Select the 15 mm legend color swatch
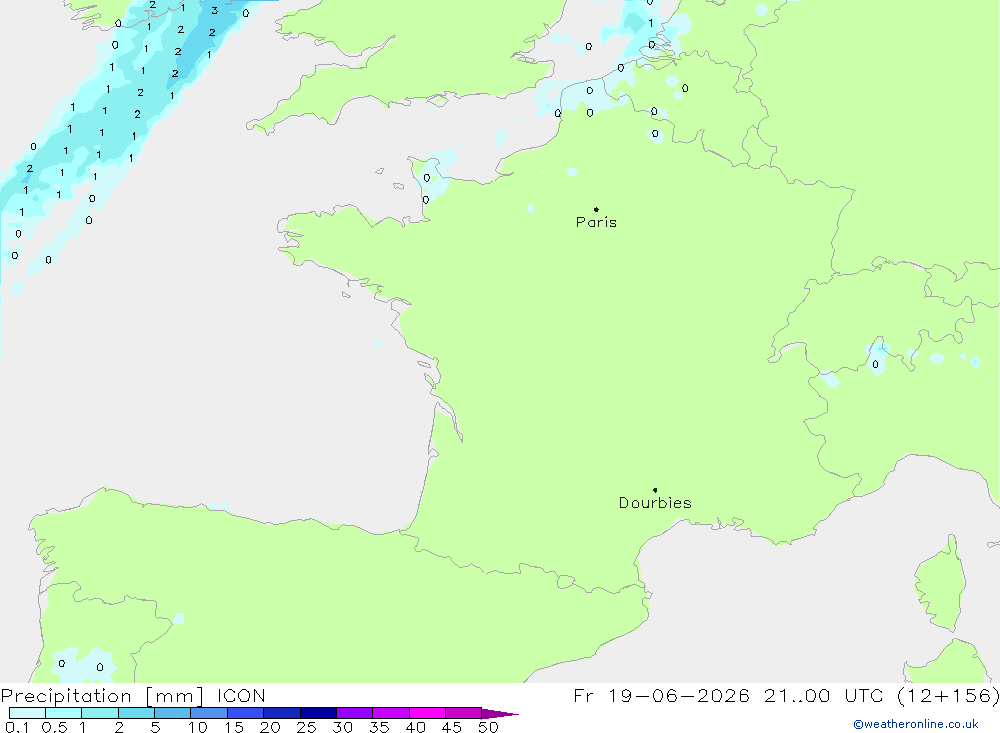 (245, 713)
